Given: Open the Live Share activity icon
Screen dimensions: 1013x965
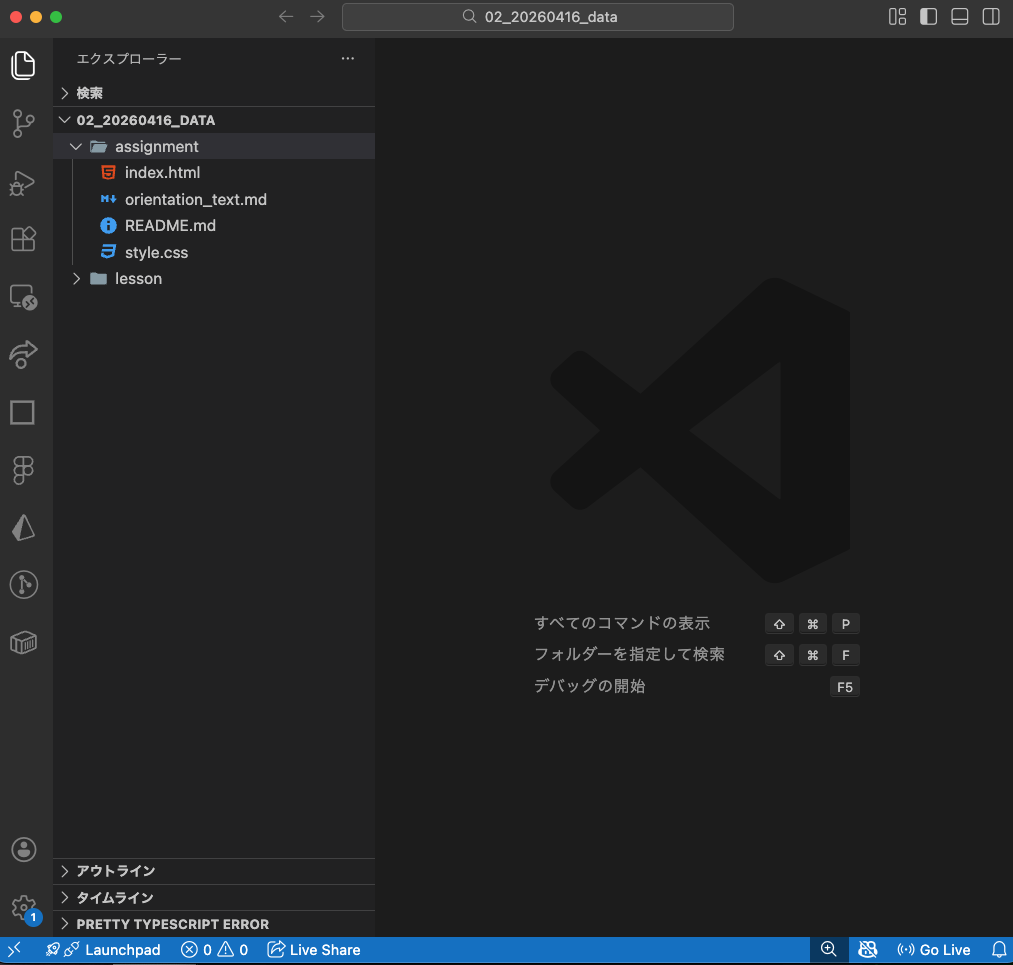Looking at the screenshot, I should pos(23,354).
